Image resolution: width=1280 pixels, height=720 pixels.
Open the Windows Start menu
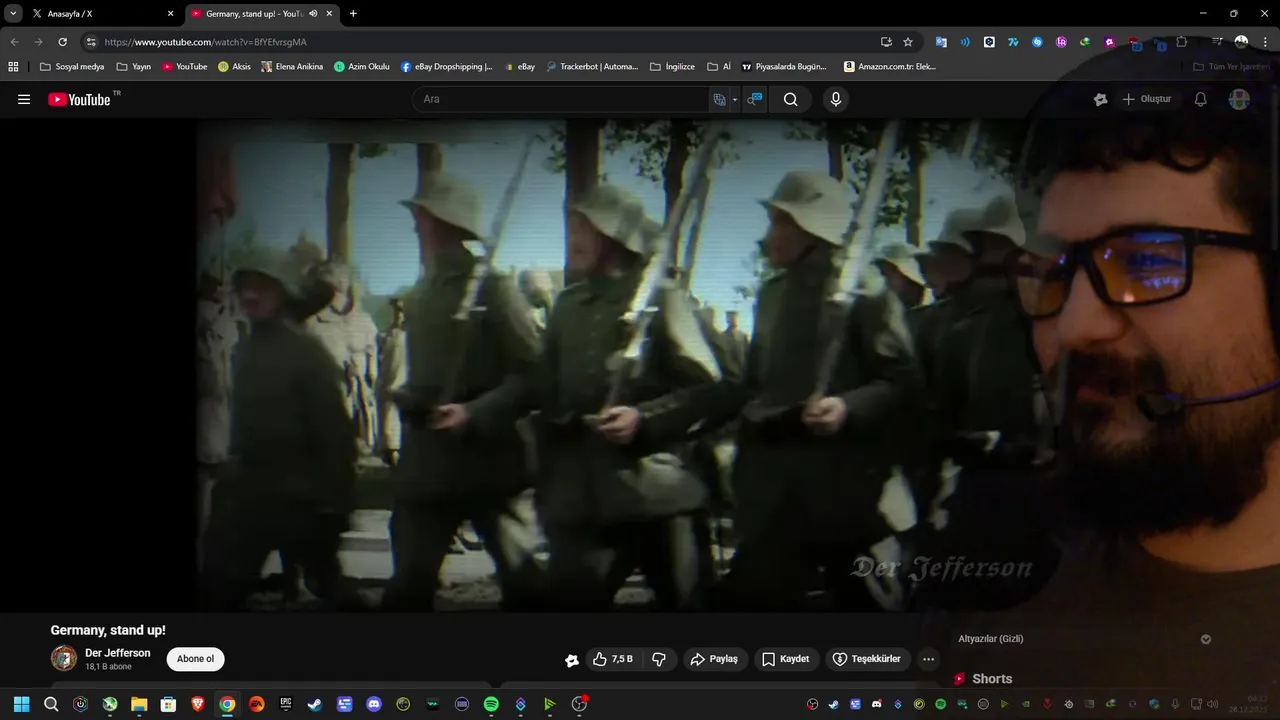[21, 704]
